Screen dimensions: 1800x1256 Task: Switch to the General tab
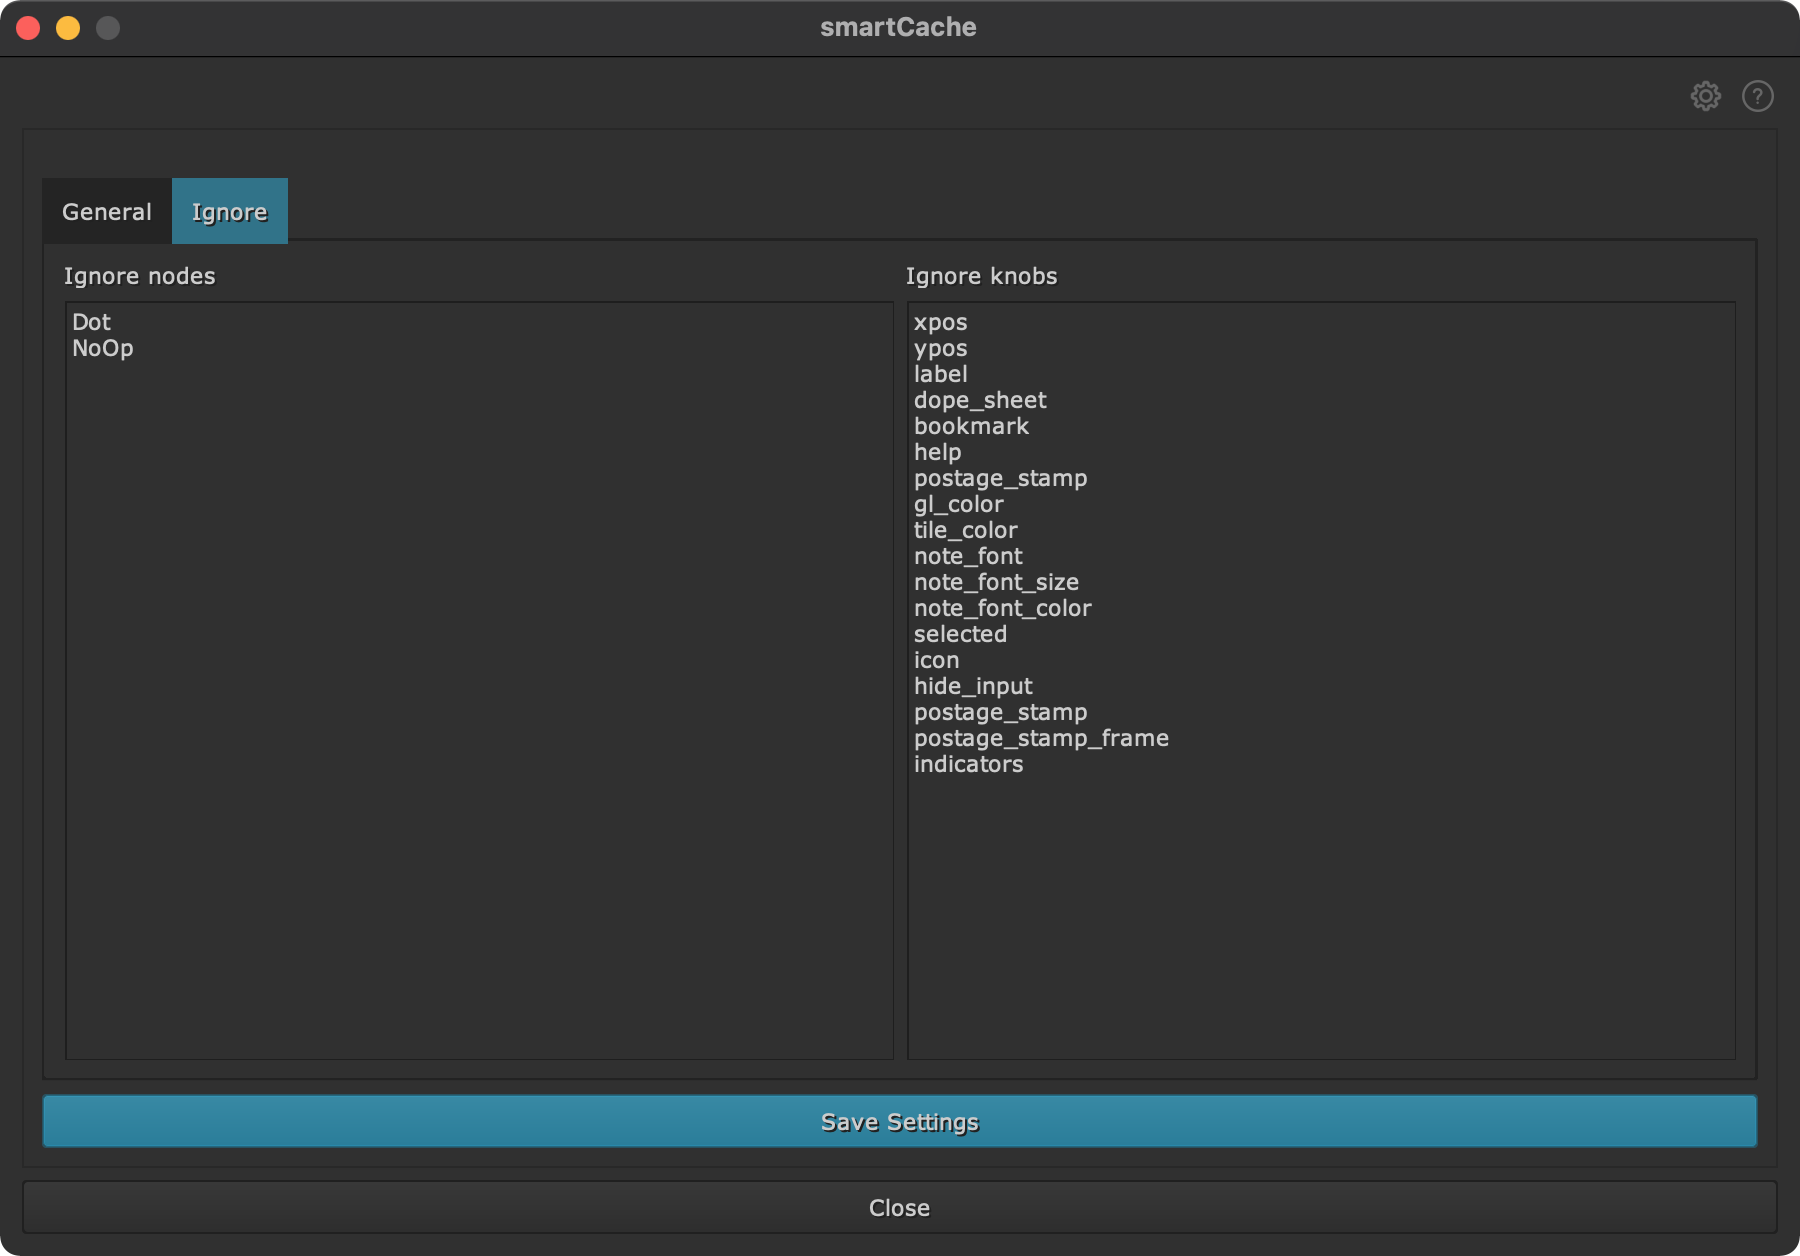pos(107,212)
